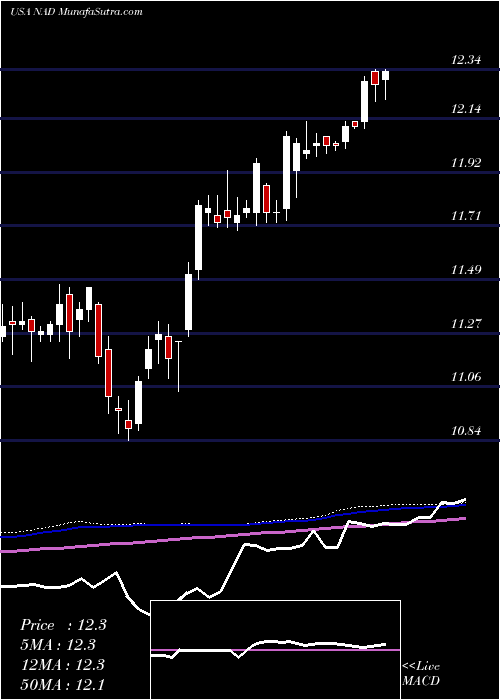Click the long red candle falling to 11.06
The height and width of the screenshot is (700, 500).
click(108, 373)
